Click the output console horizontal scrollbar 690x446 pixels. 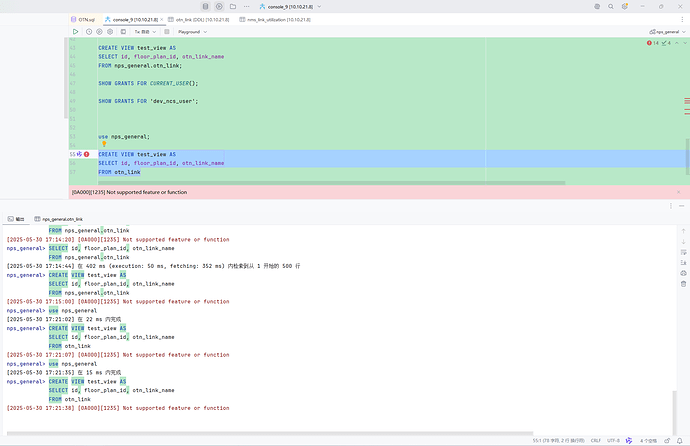(x=270, y=434)
